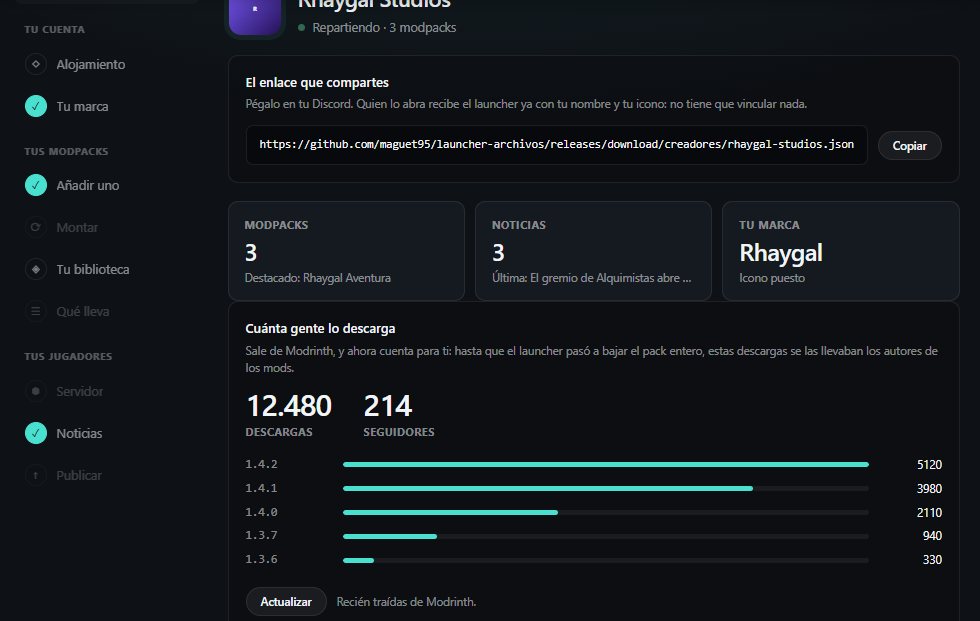This screenshot has height=621, width=980.
Task: Copy the share link with Copiar button
Action: point(909,146)
